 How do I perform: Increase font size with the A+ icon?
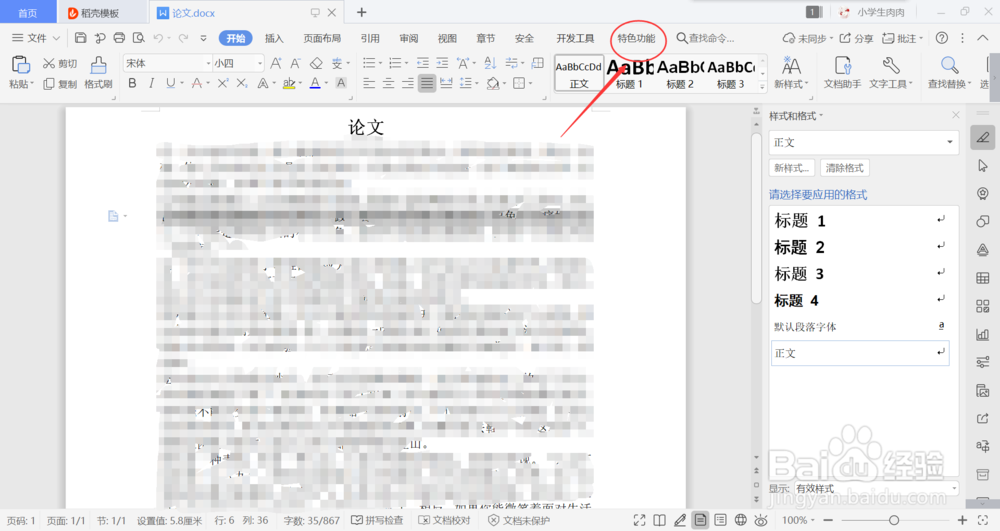276,63
